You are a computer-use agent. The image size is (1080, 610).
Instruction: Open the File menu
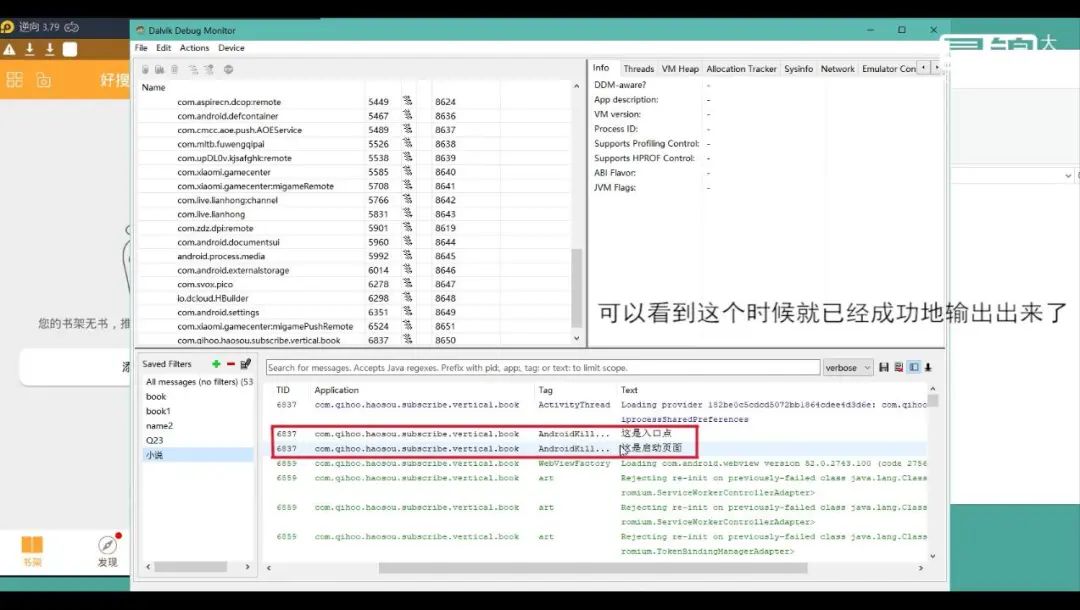pyautogui.click(x=141, y=48)
